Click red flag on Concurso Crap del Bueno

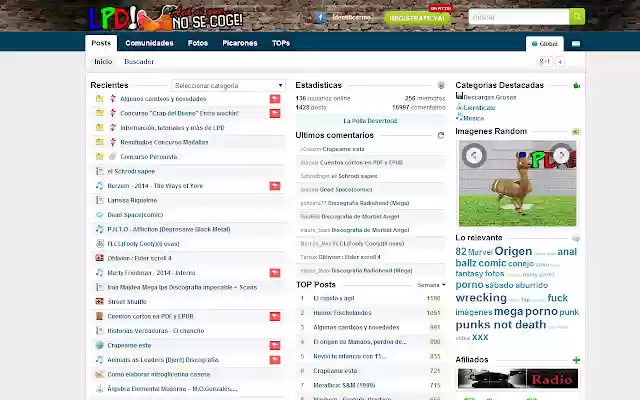275,113
